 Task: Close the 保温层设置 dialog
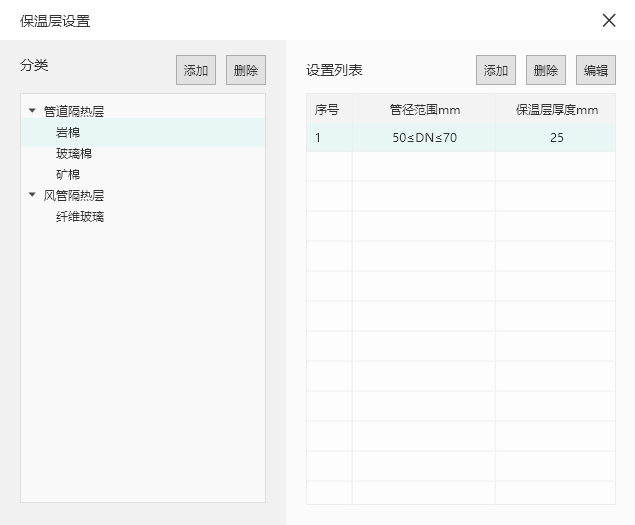click(609, 20)
